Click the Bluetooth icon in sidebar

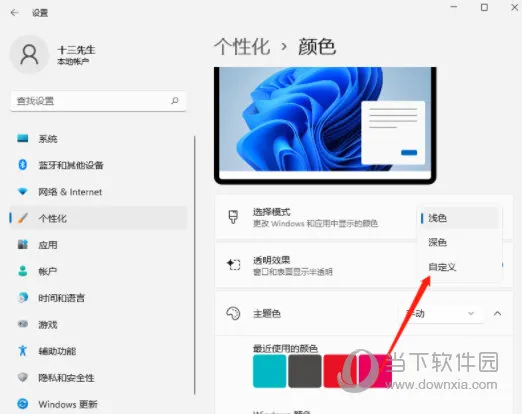[x=23, y=165]
